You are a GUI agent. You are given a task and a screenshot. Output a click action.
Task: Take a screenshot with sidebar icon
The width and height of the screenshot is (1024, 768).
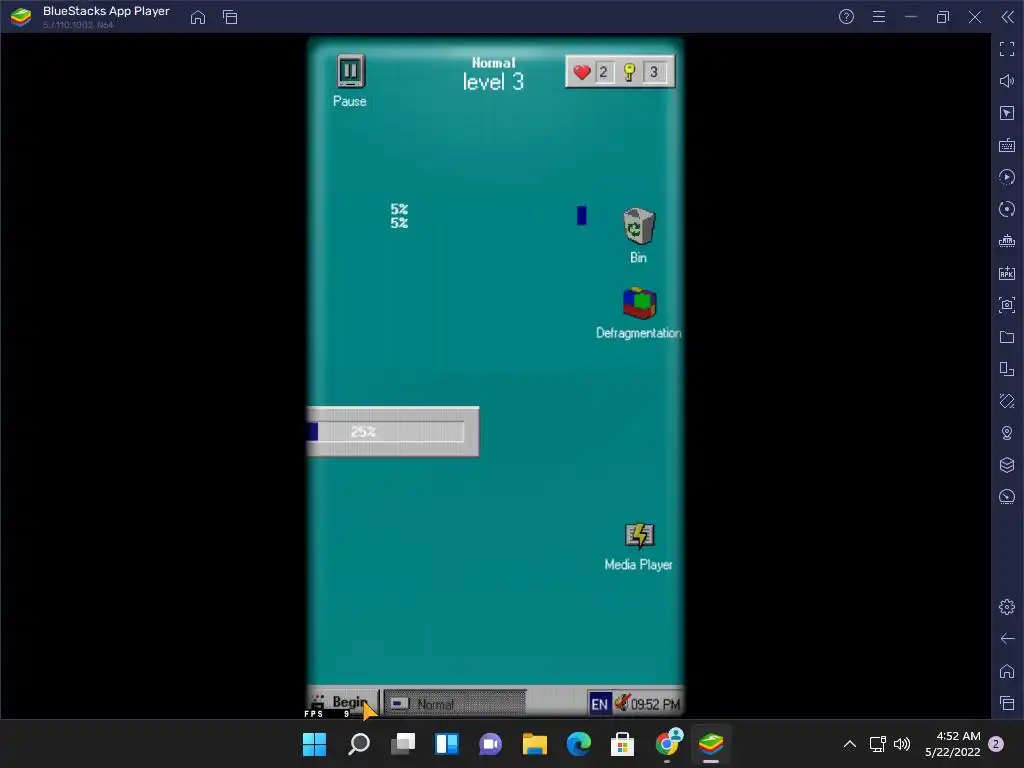click(1007, 305)
